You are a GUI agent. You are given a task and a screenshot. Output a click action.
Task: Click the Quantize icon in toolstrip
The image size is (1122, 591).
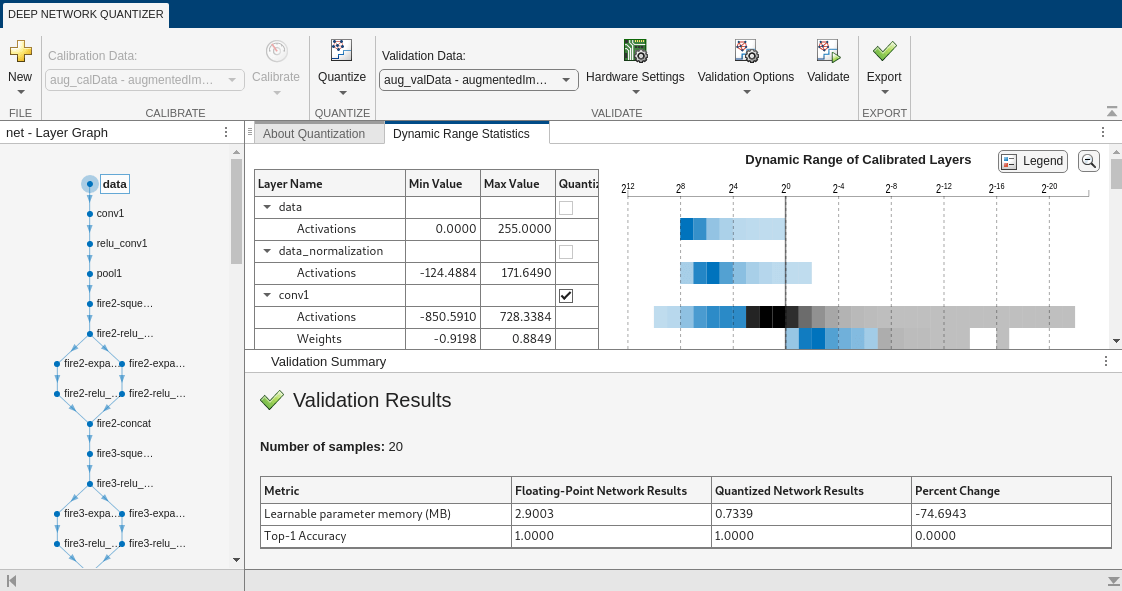pos(342,51)
